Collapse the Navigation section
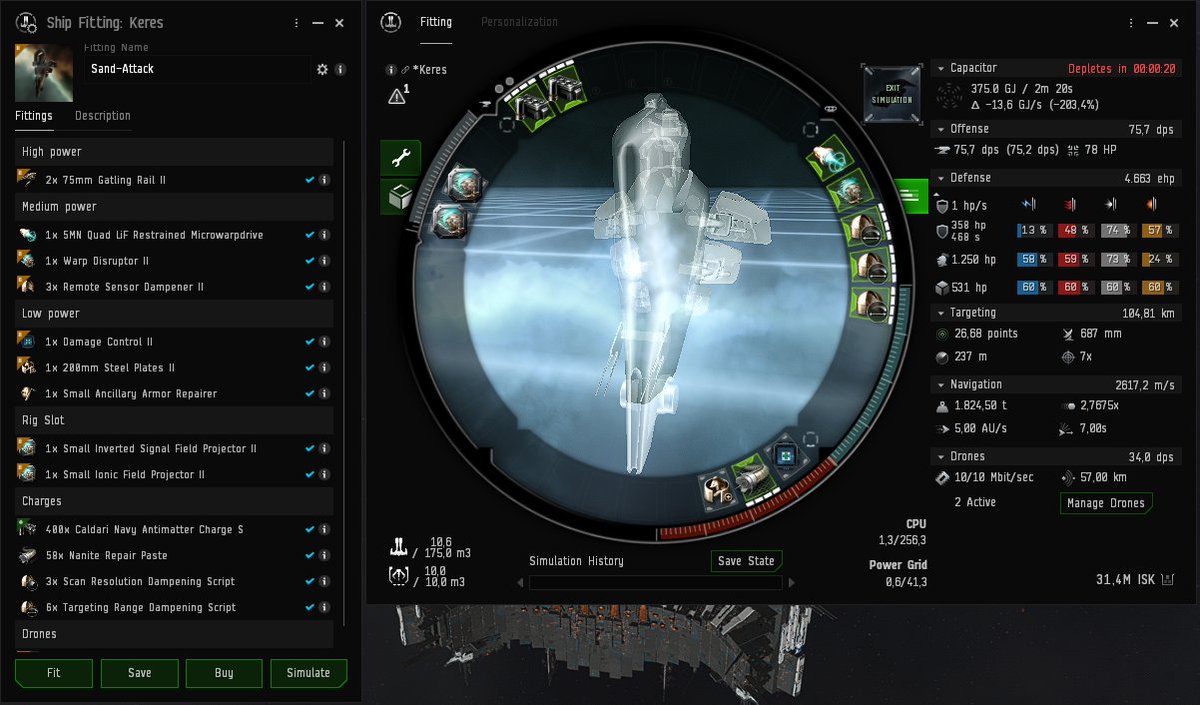The height and width of the screenshot is (705, 1200). click(940, 384)
